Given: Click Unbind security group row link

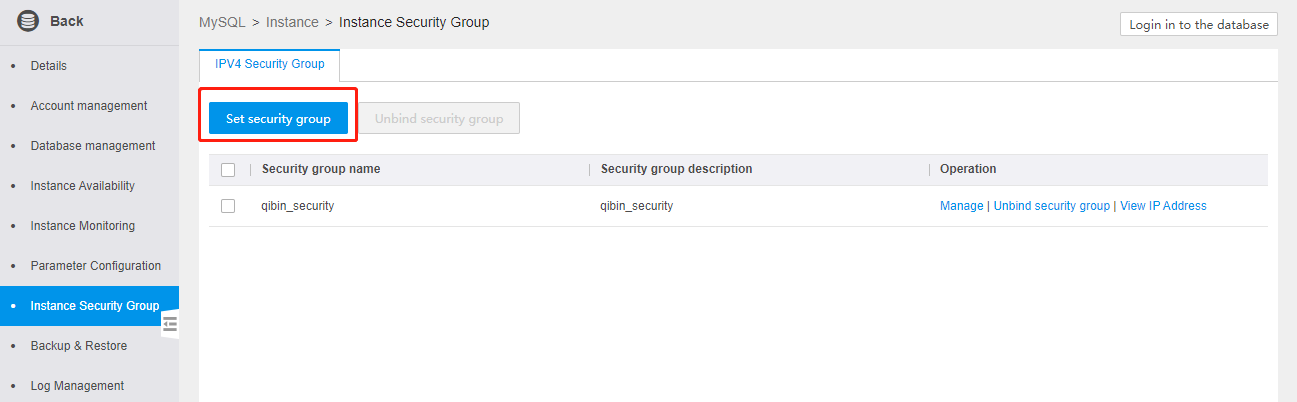Looking at the screenshot, I should (x=1051, y=206).
